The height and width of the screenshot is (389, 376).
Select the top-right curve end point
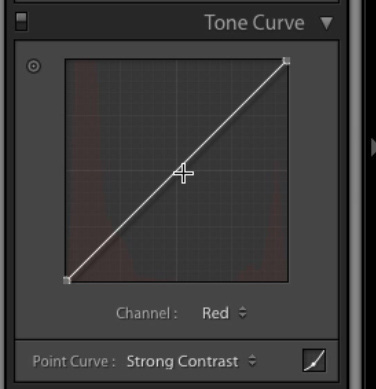pyautogui.click(x=286, y=61)
